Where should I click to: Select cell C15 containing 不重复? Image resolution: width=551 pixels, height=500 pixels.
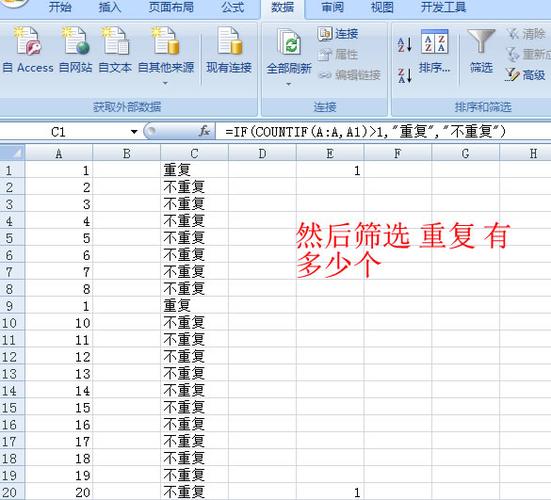coord(194,407)
